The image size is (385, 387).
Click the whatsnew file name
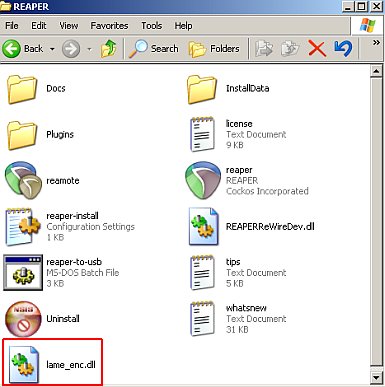point(246,308)
